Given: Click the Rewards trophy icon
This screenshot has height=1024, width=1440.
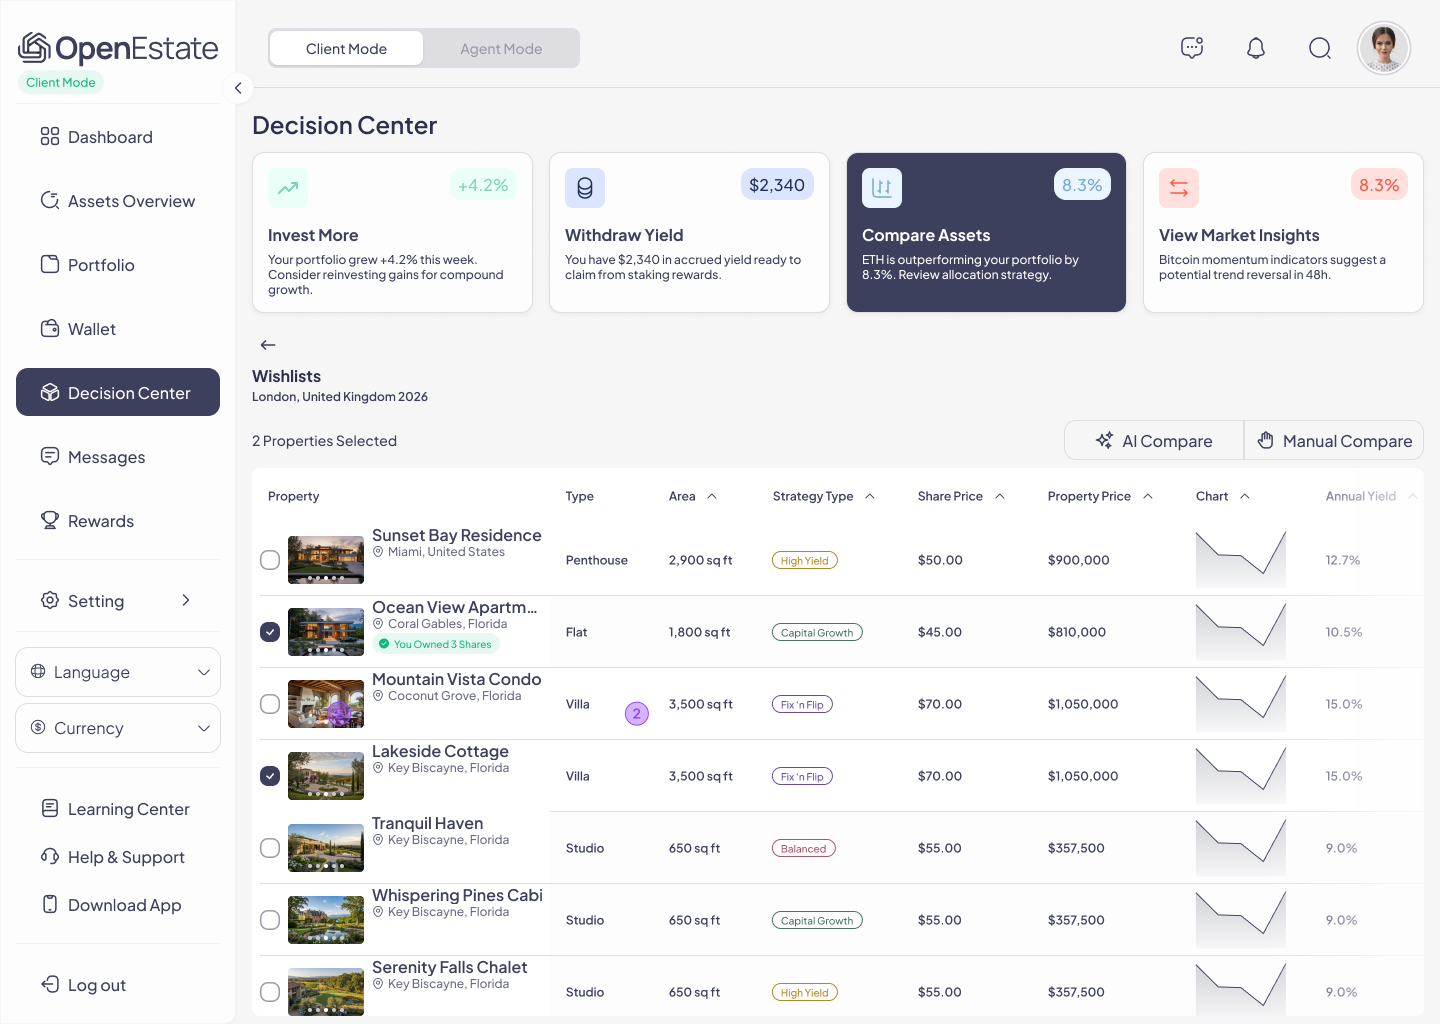Looking at the screenshot, I should 50,521.
